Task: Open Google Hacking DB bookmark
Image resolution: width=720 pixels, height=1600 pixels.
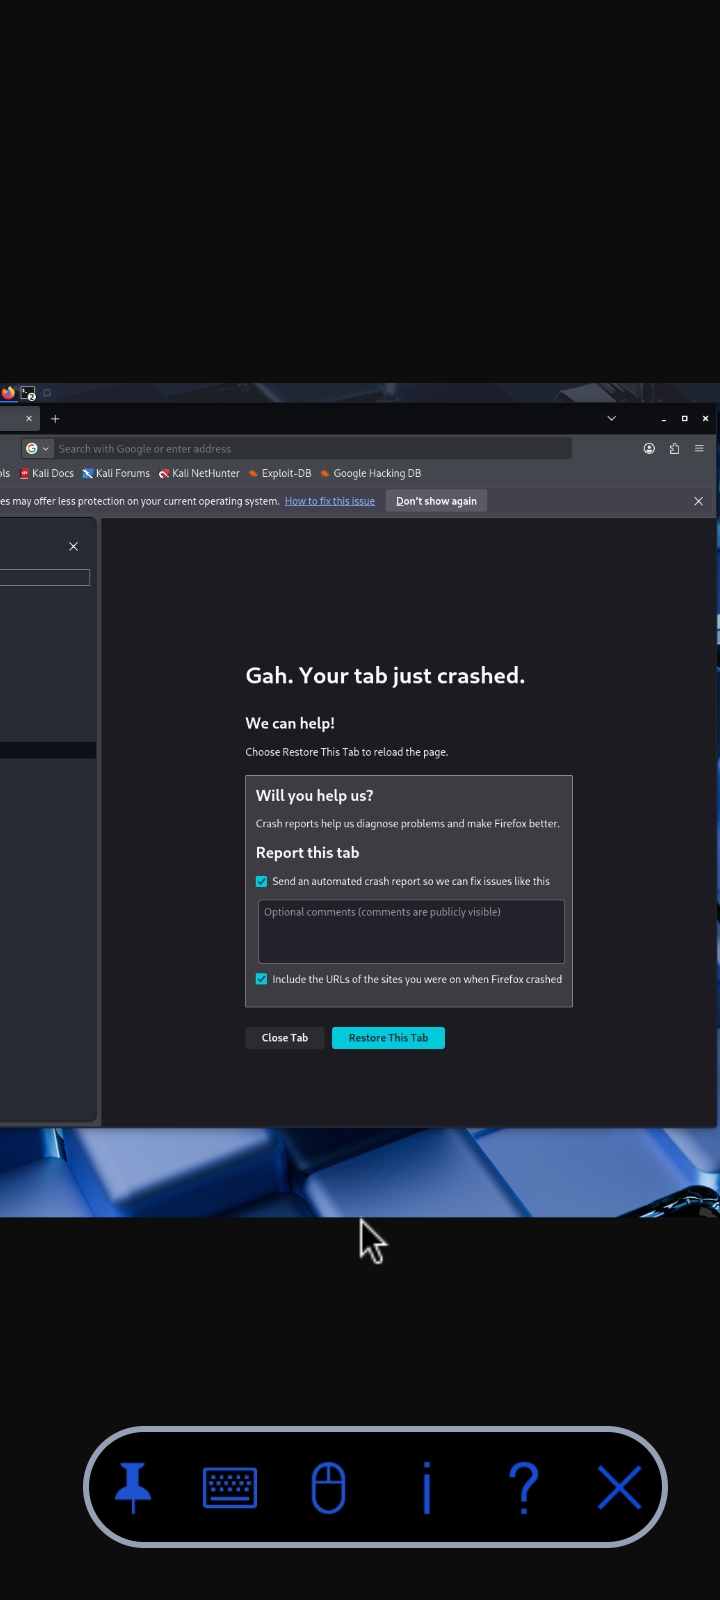Action: click(x=371, y=474)
